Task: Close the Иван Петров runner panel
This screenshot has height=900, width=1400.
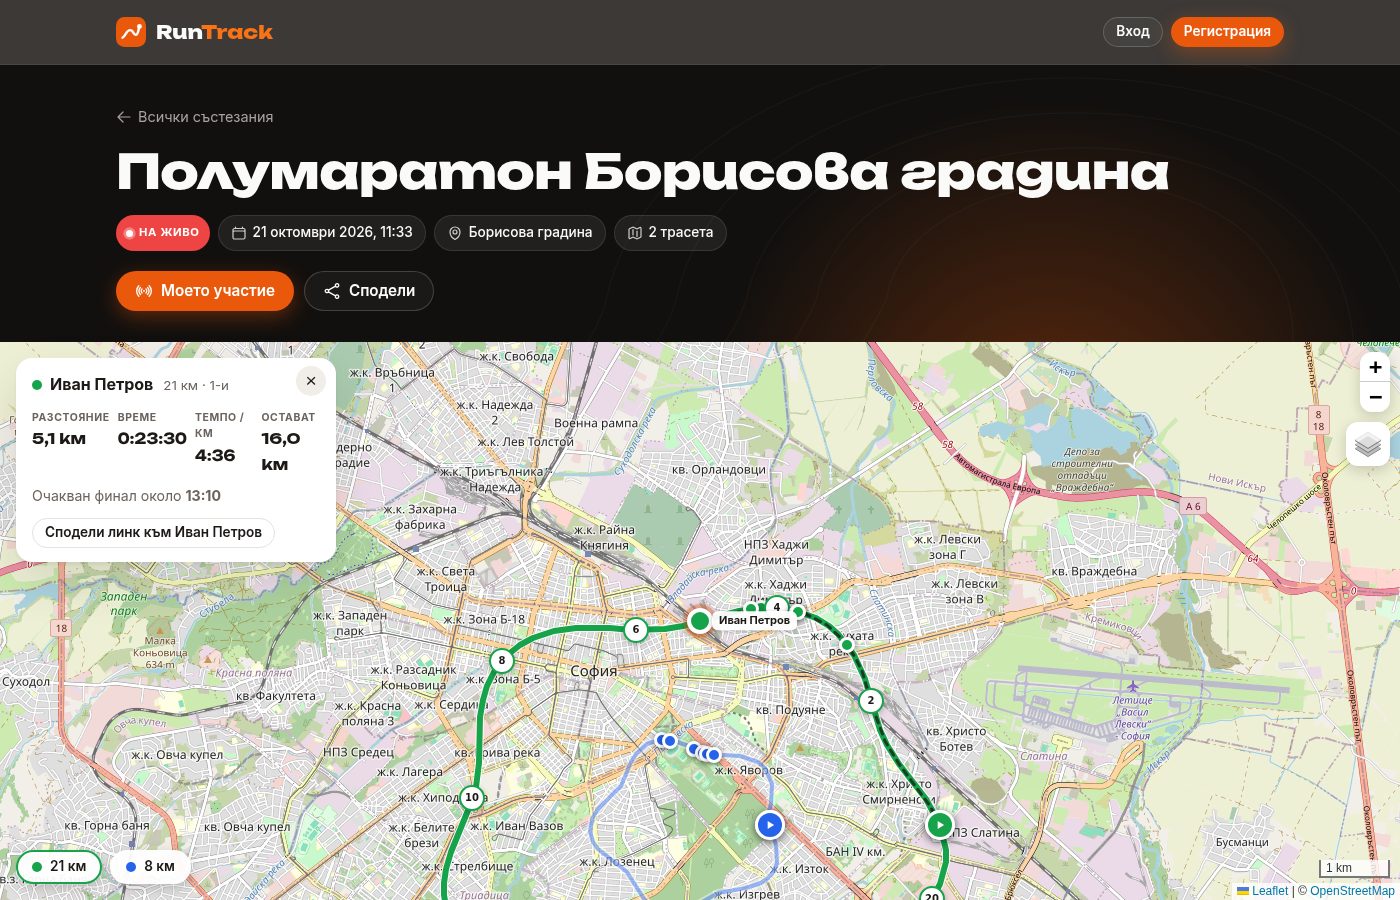Action: click(311, 381)
